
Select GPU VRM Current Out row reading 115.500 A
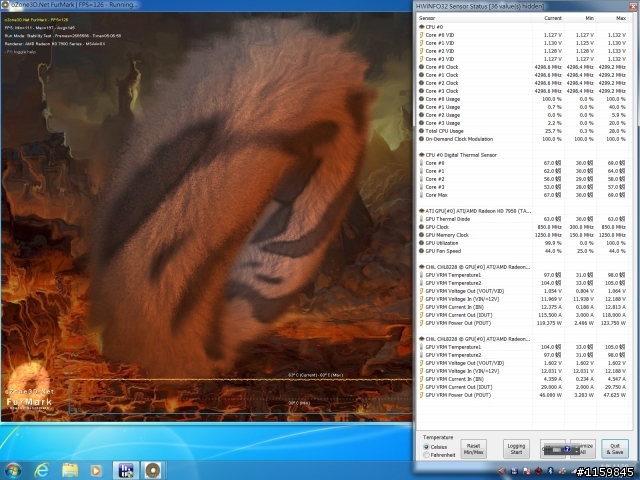point(522,315)
